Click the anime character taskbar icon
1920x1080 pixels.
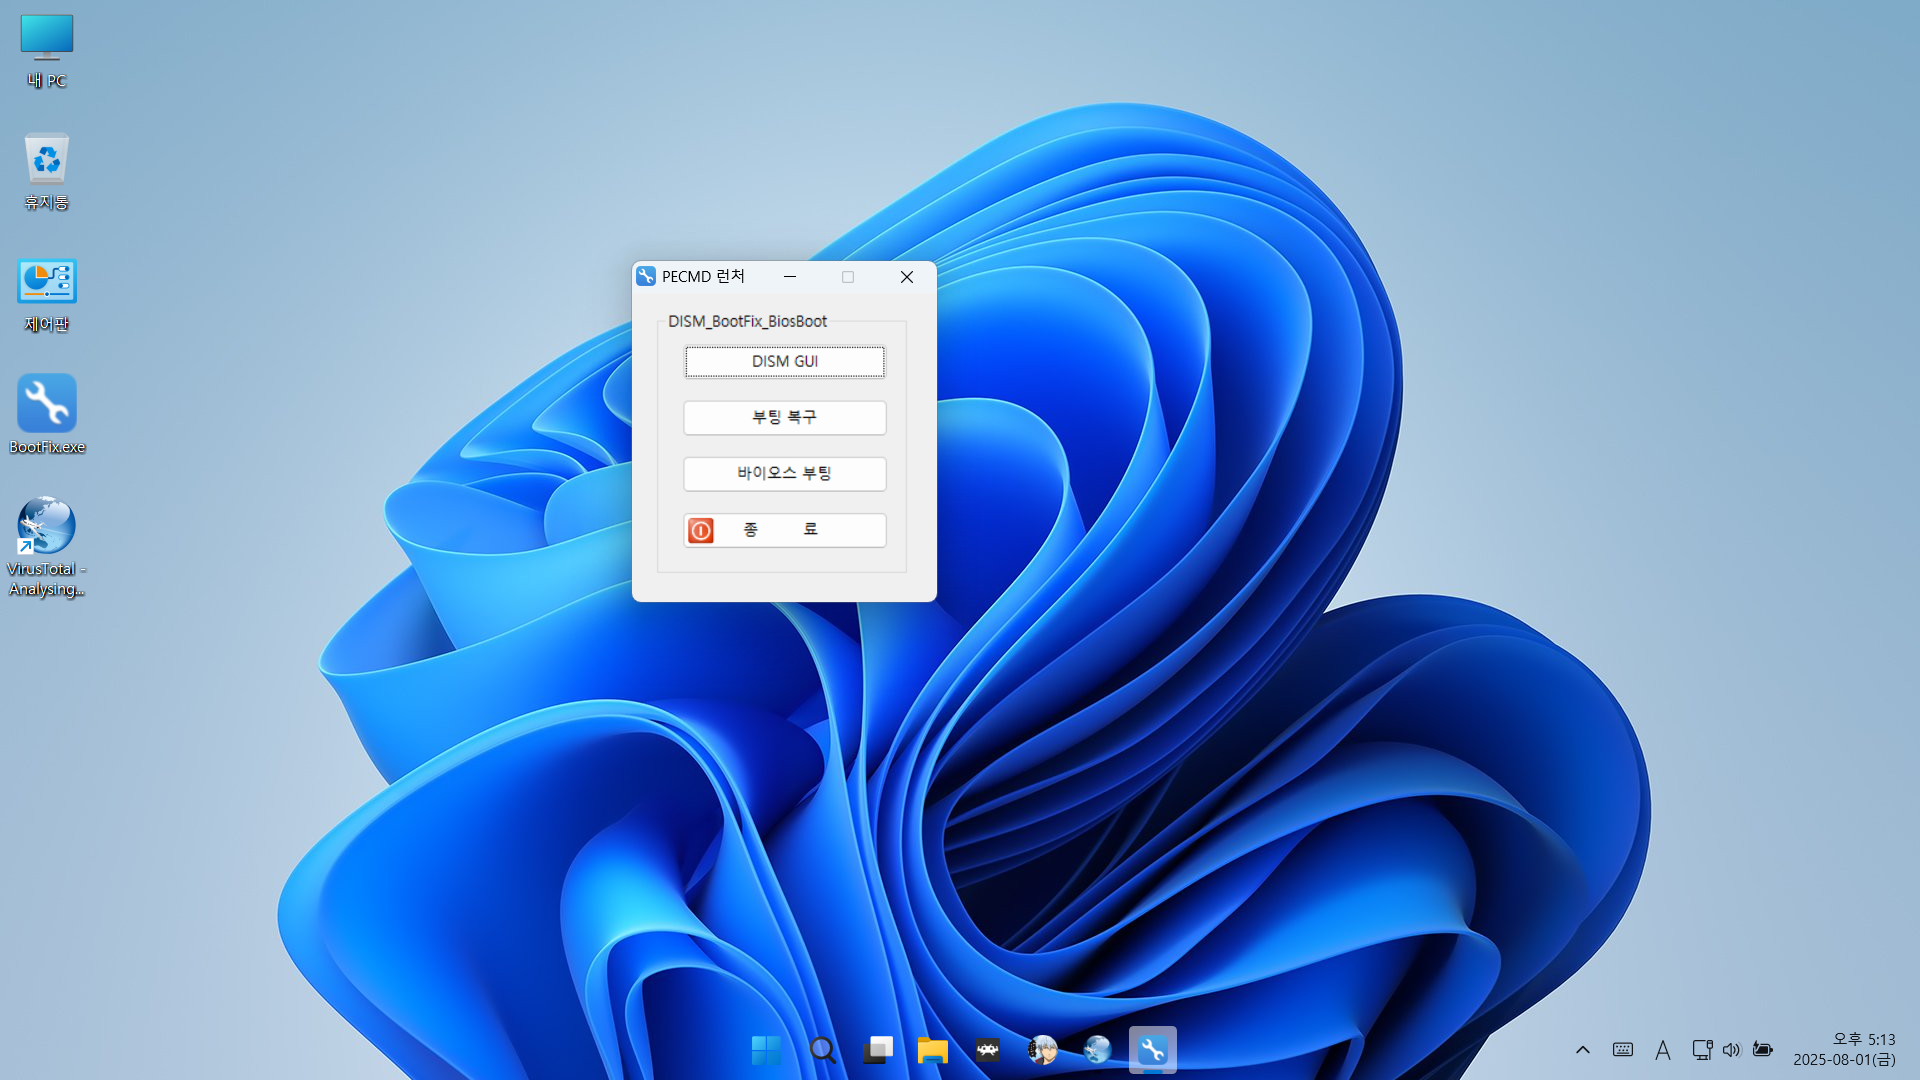(1042, 1050)
